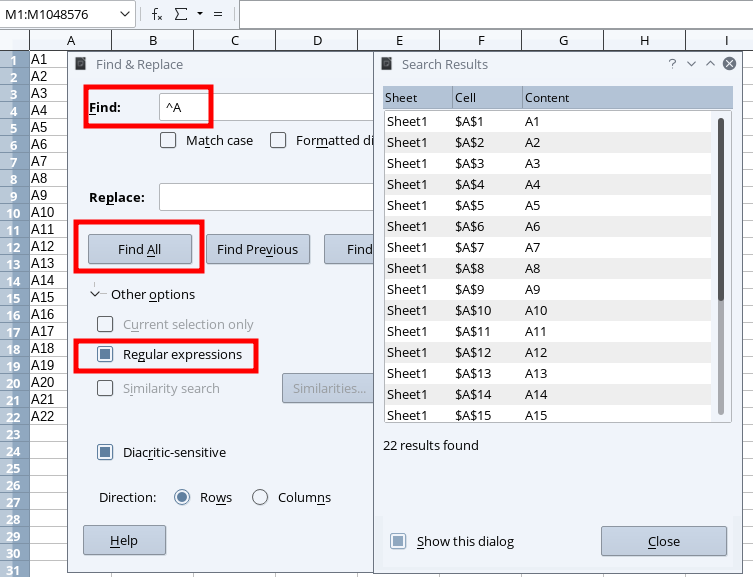Toggle the Similarity search checkbox
753x577 pixels.
click(105, 388)
